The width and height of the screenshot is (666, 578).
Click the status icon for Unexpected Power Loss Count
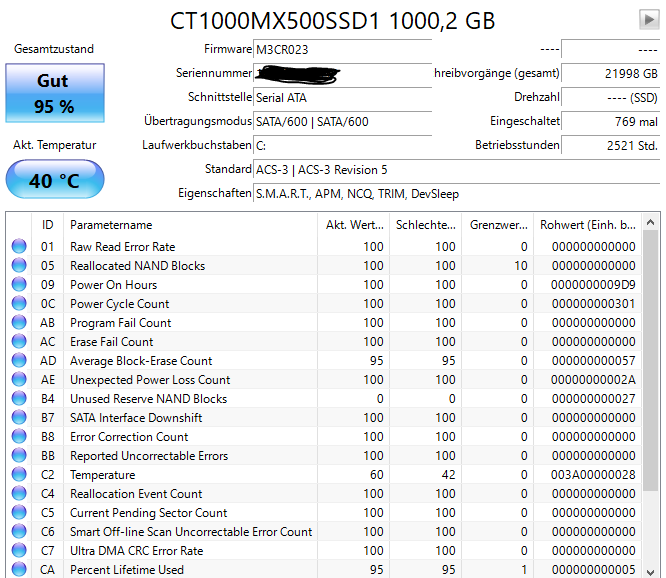(x=19, y=379)
